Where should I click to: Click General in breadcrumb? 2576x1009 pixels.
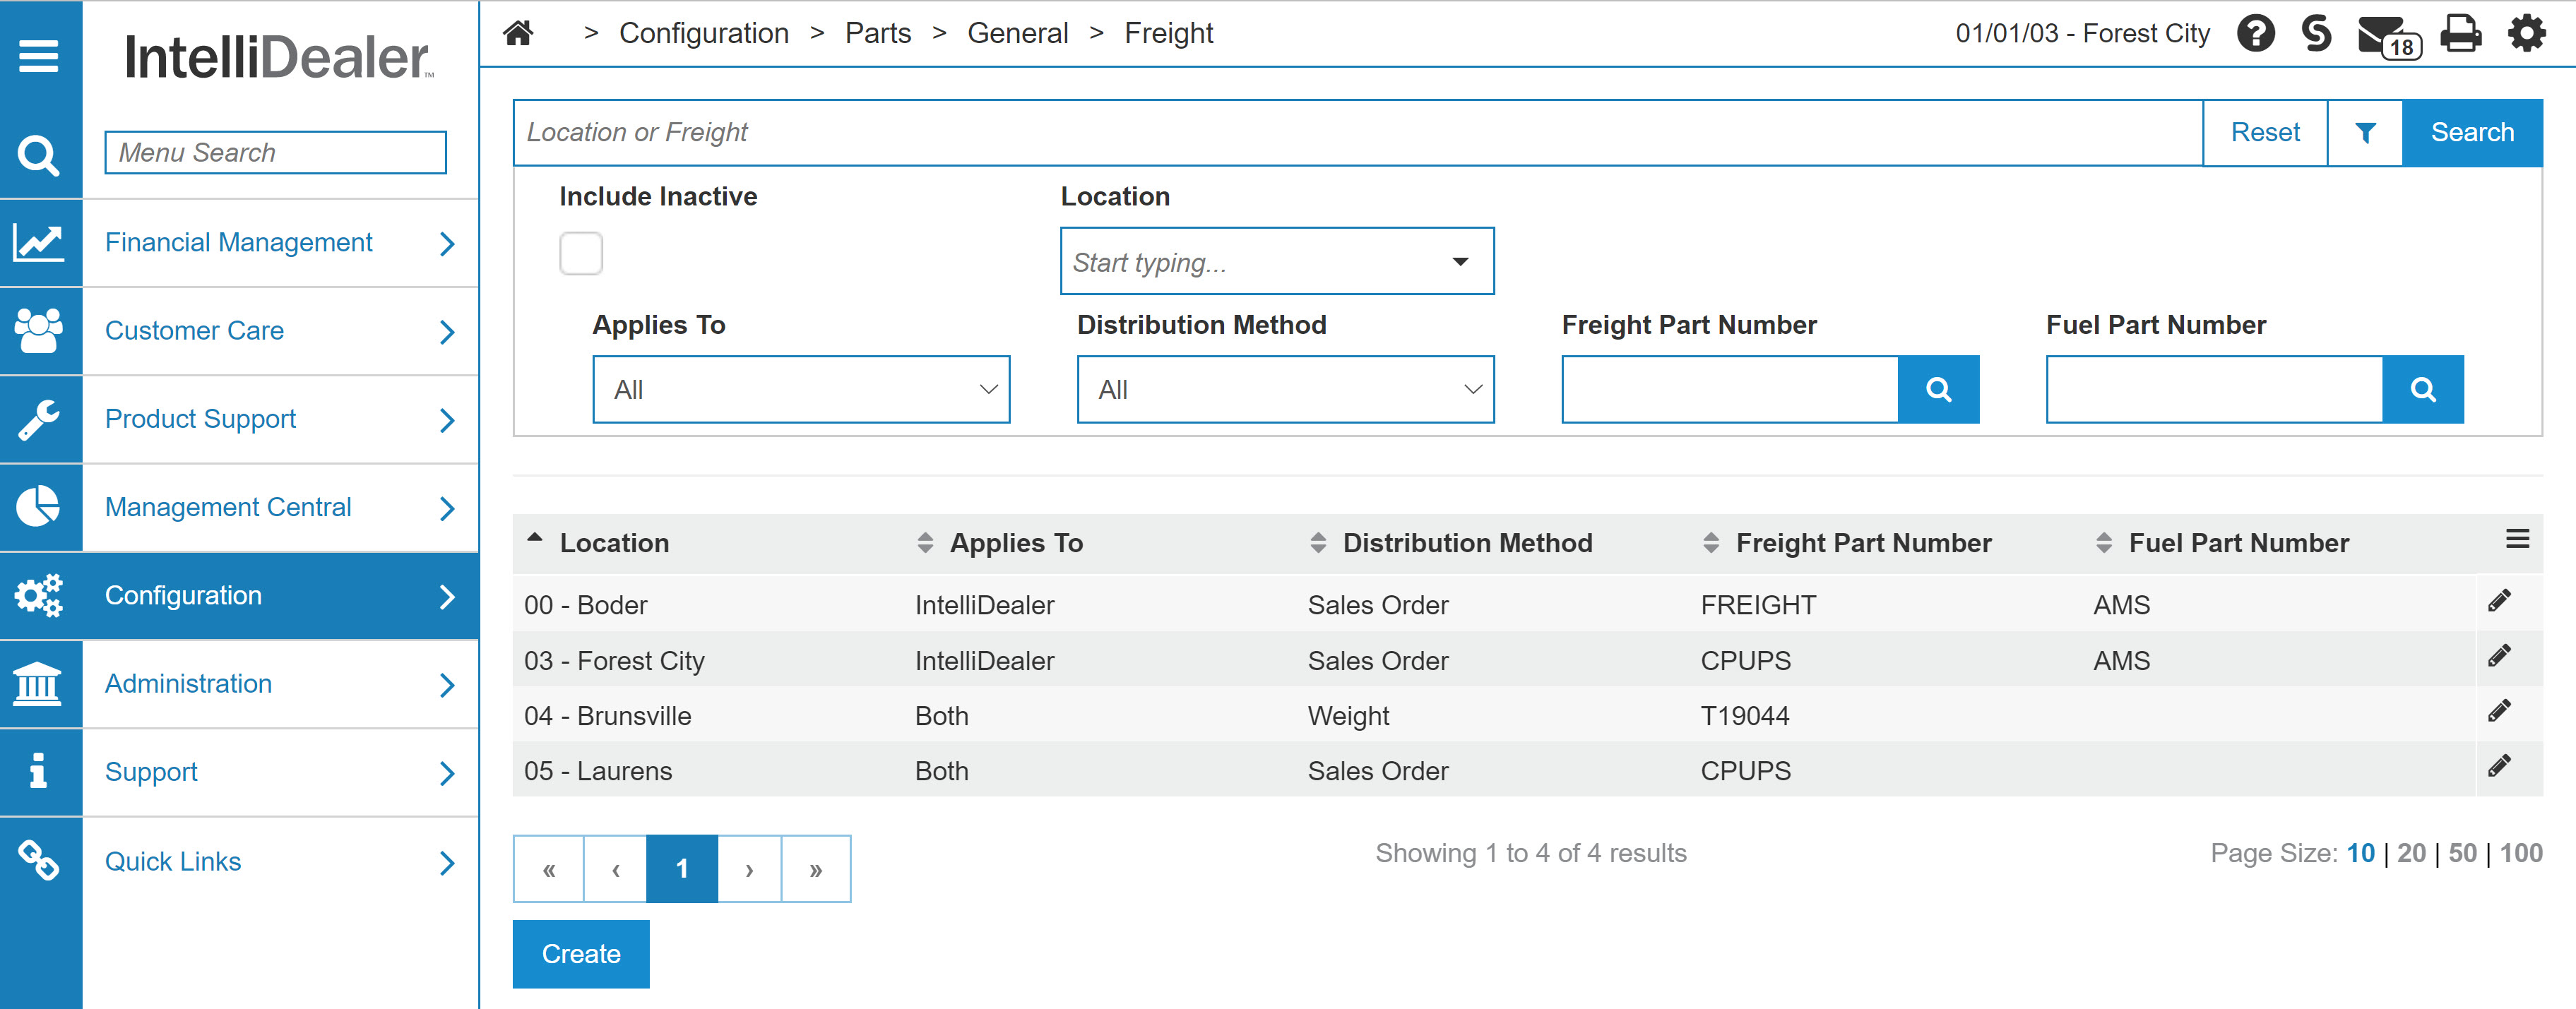(x=1017, y=33)
